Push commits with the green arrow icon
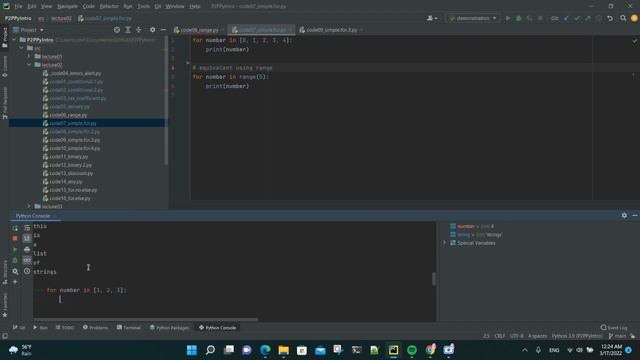The height and width of the screenshot is (360, 640). [588, 18]
